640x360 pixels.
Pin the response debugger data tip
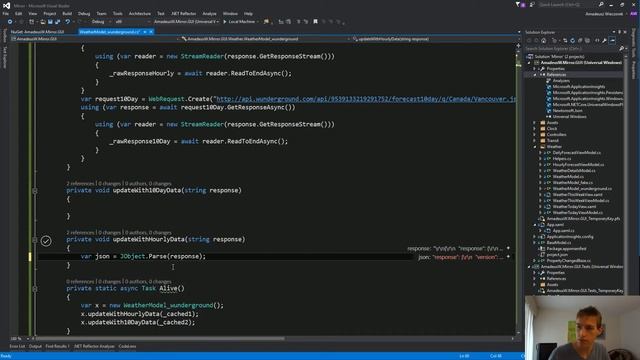(508, 248)
